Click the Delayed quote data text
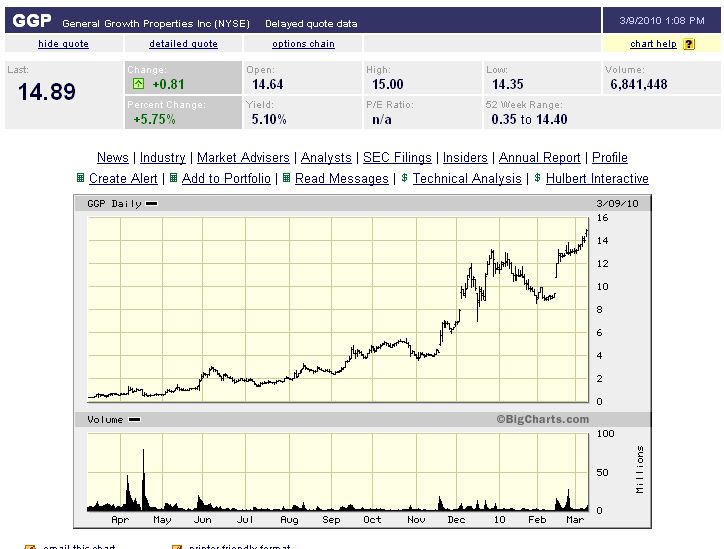Viewport: 724px width, 549px height. pyautogui.click(x=311, y=24)
